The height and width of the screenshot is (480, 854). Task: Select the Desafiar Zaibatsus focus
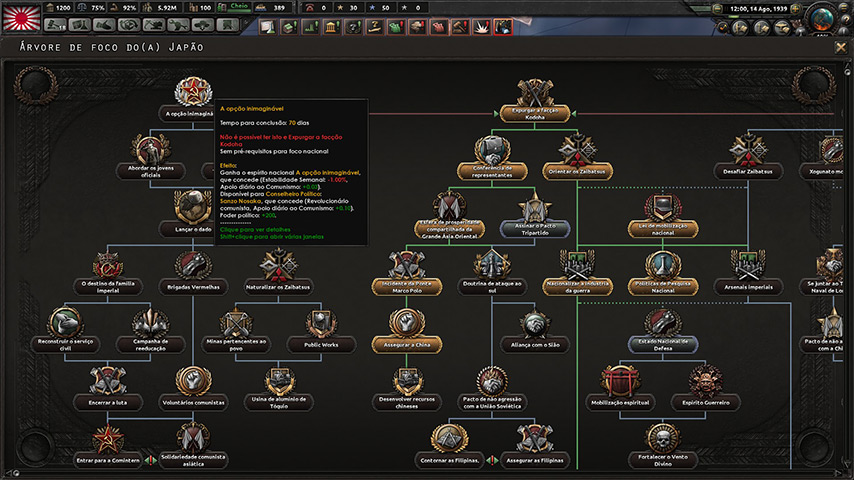click(748, 158)
